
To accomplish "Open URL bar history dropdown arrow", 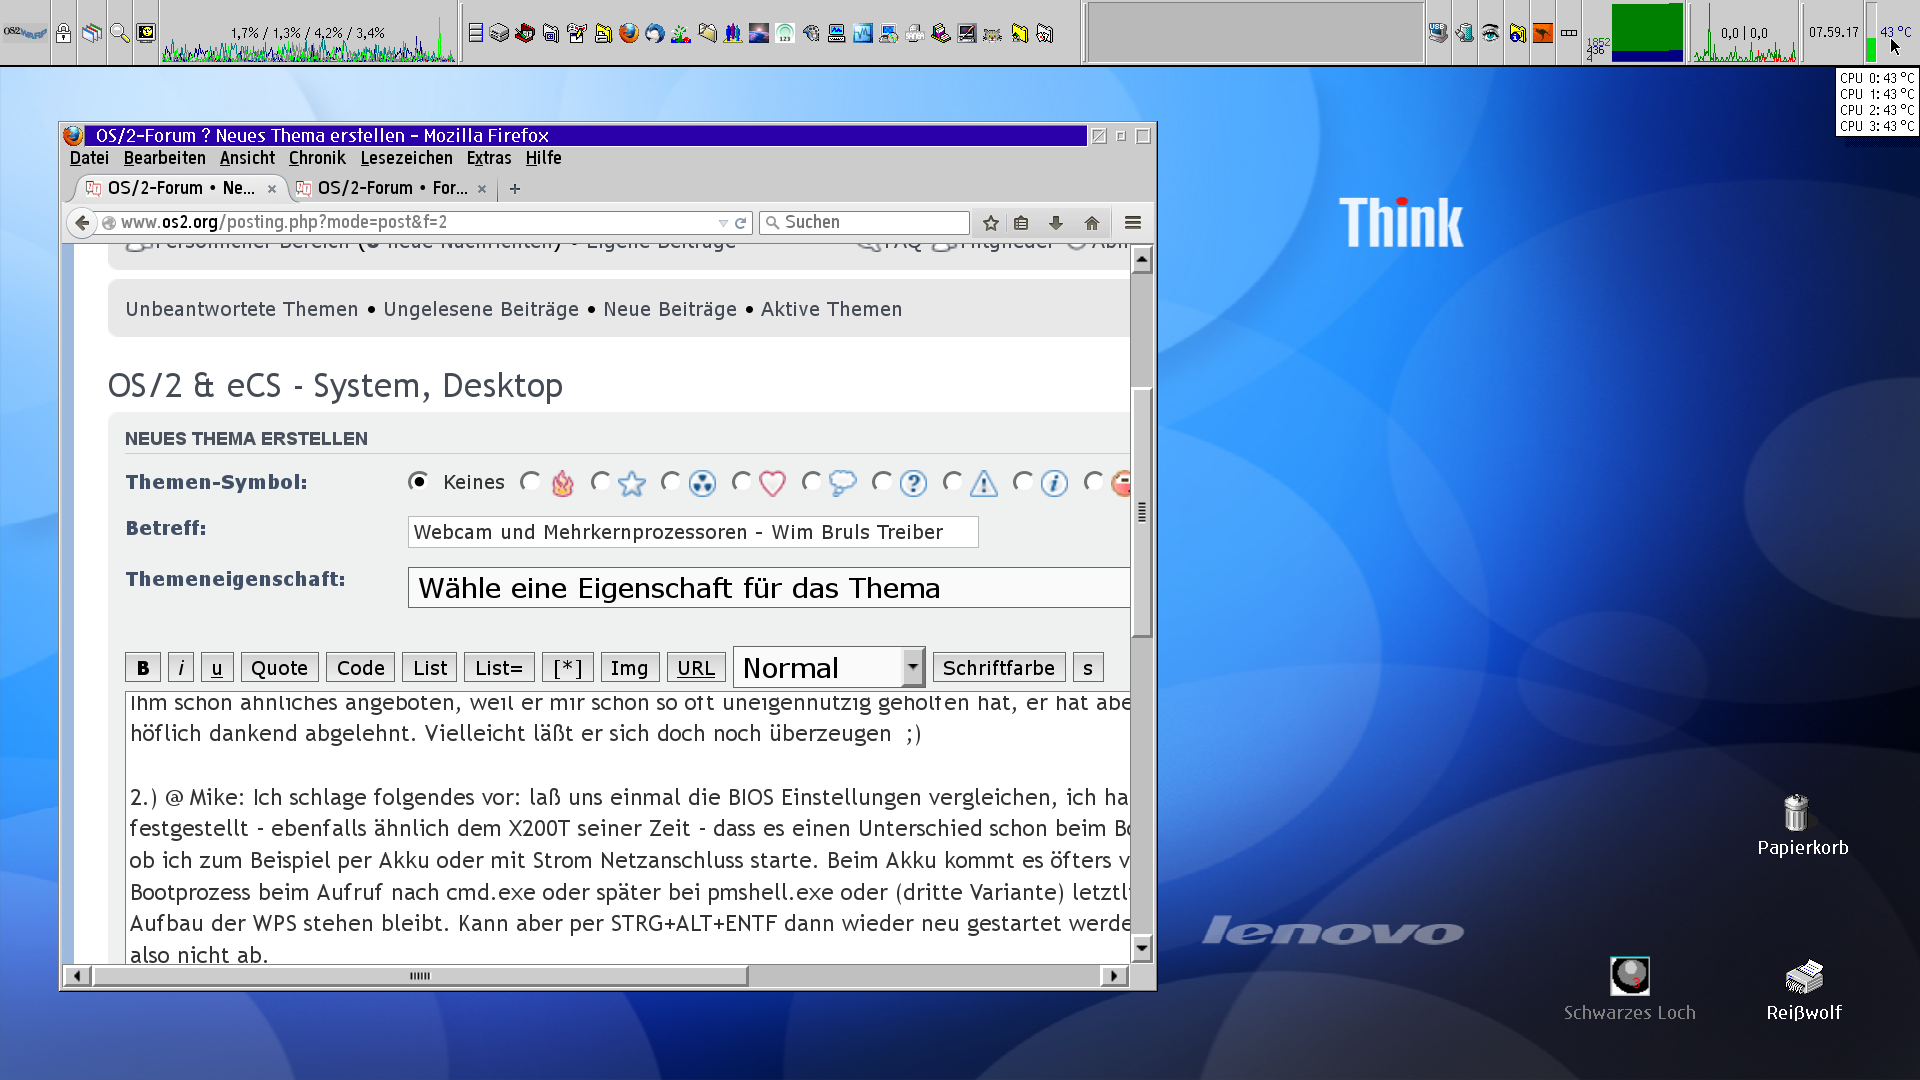I will (722, 223).
